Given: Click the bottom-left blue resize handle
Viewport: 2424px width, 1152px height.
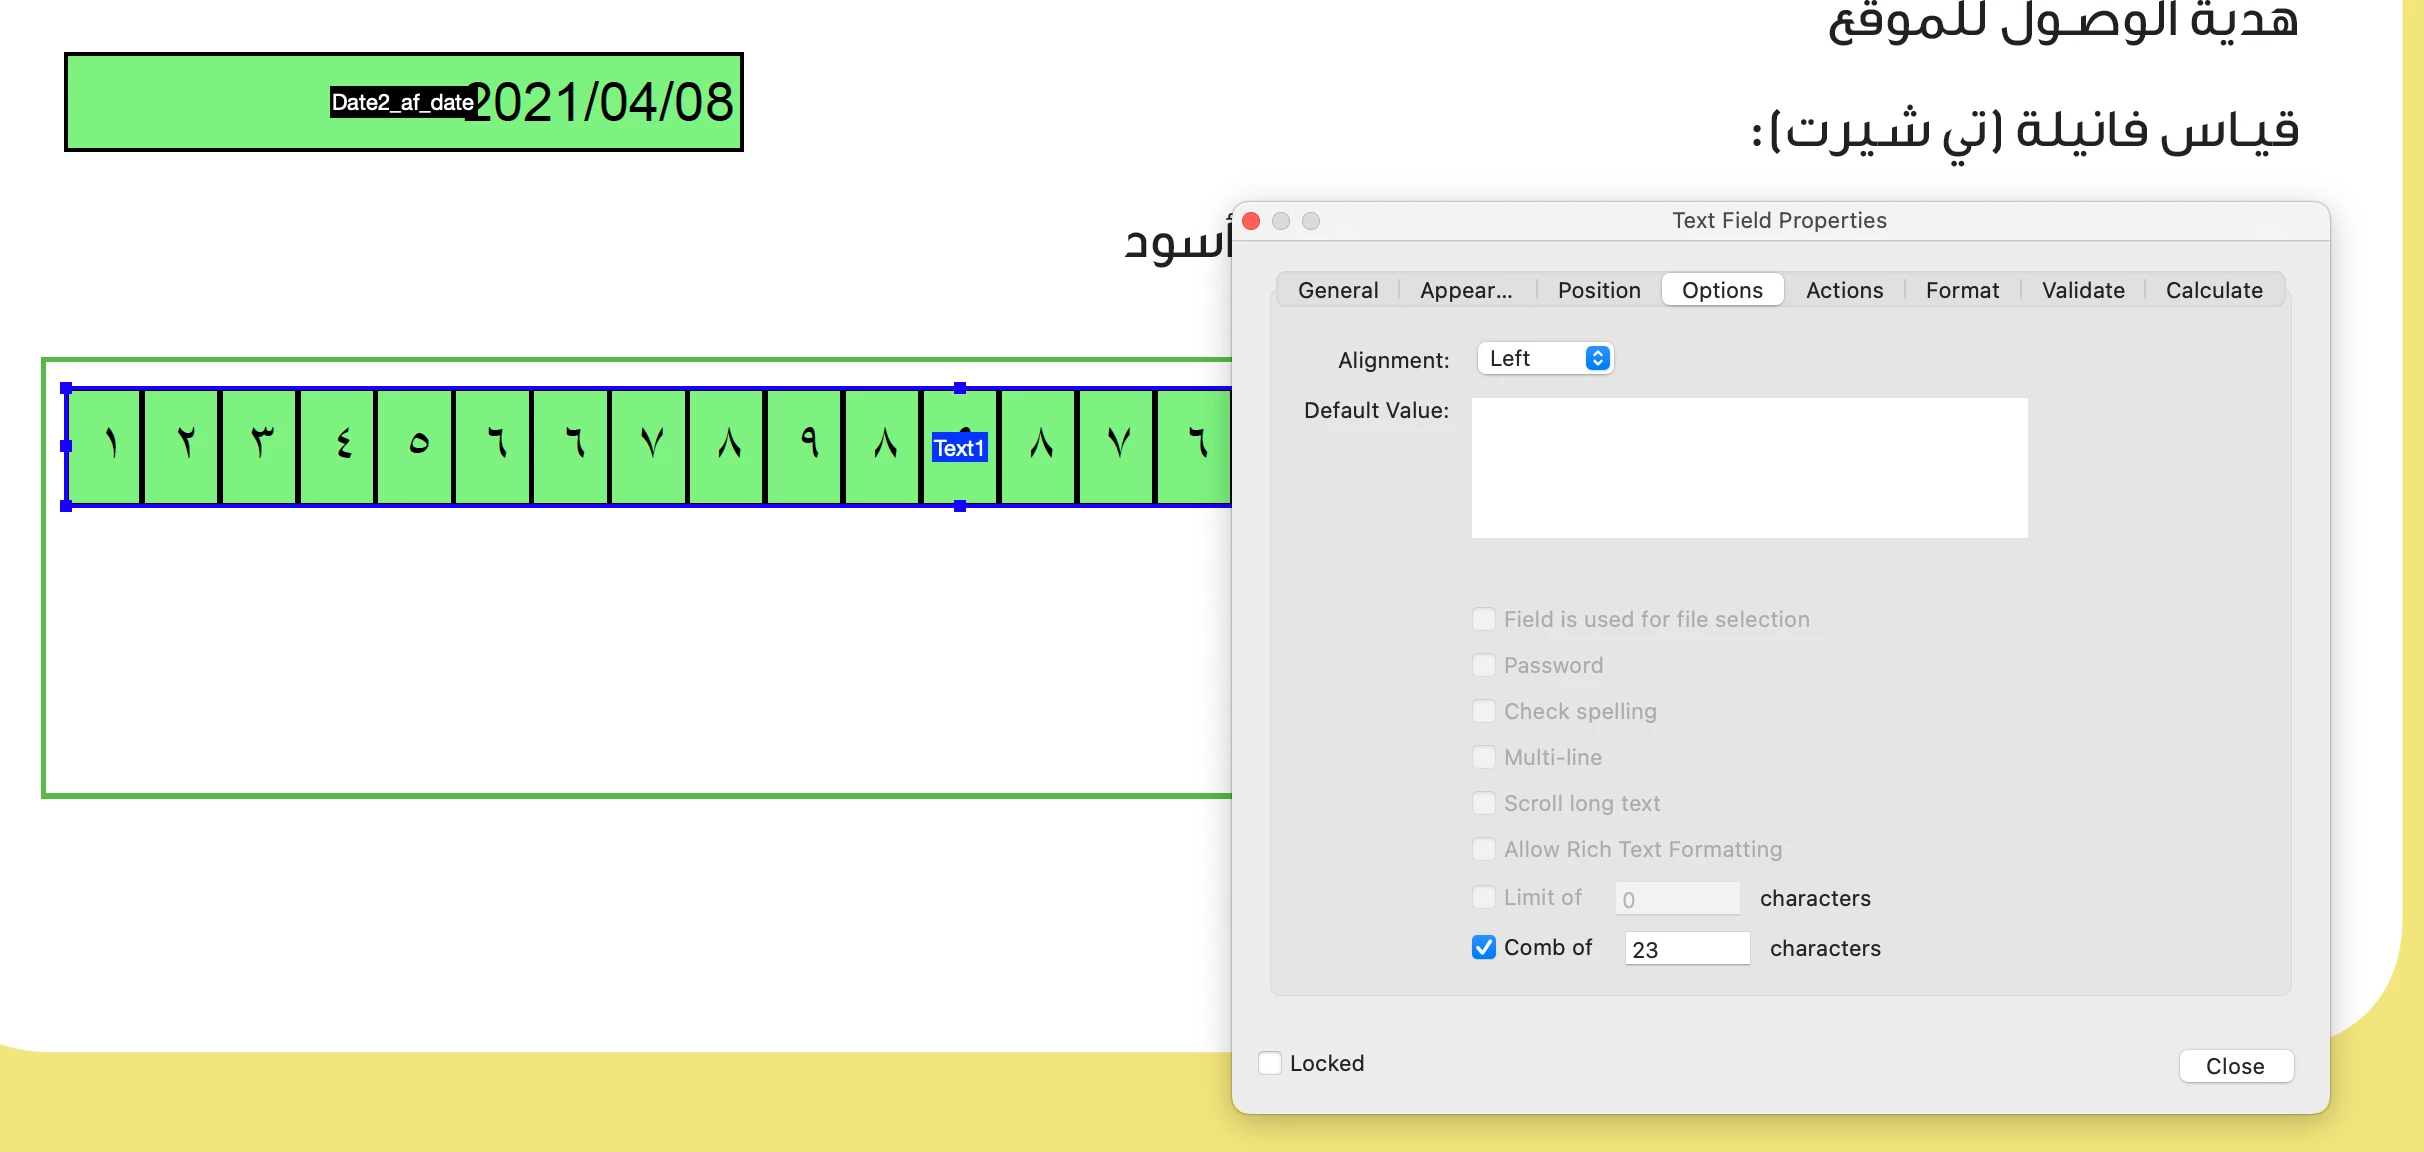Looking at the screenshot, I should (x=66, y=506).
